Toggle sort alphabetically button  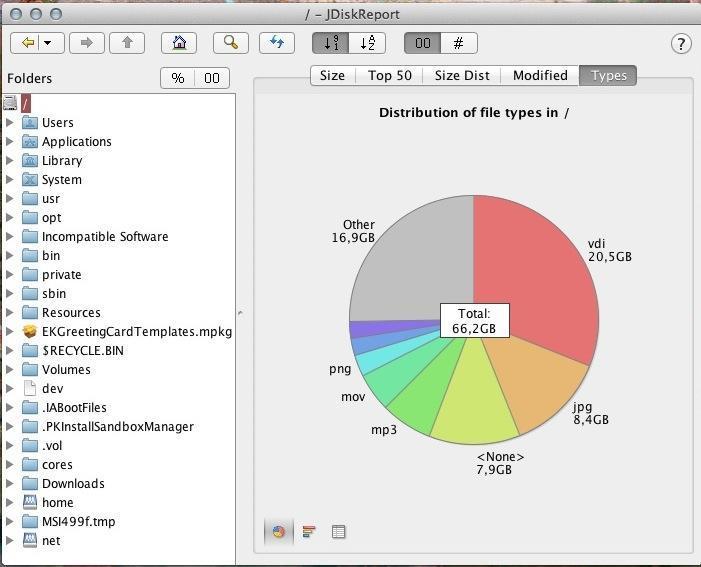[x=367, y=43]
